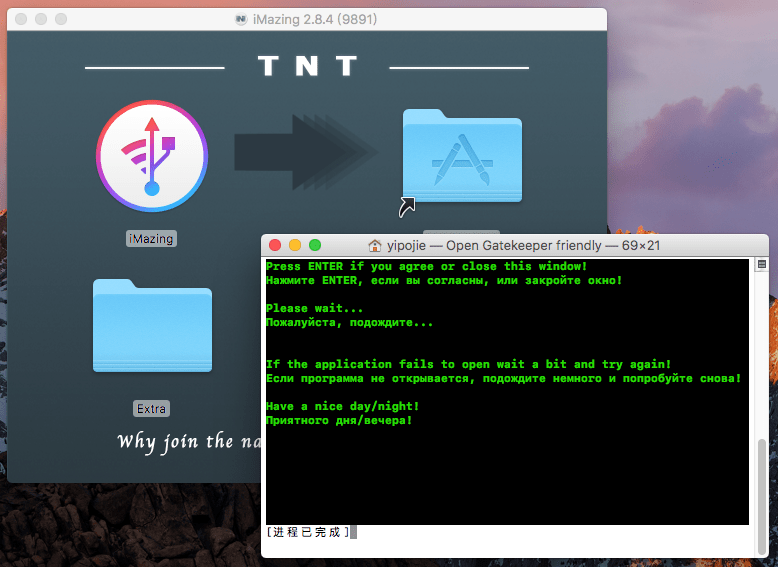Close the iMazing 2.8.4 installer window
This screenshot has height=567, width=778.
point(21,19)
